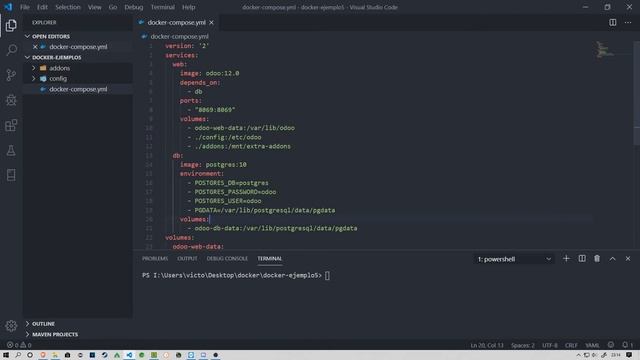Open the Manage gear settings icon
The width and height of the screenshot is (640, 360).
click(11, 325)
